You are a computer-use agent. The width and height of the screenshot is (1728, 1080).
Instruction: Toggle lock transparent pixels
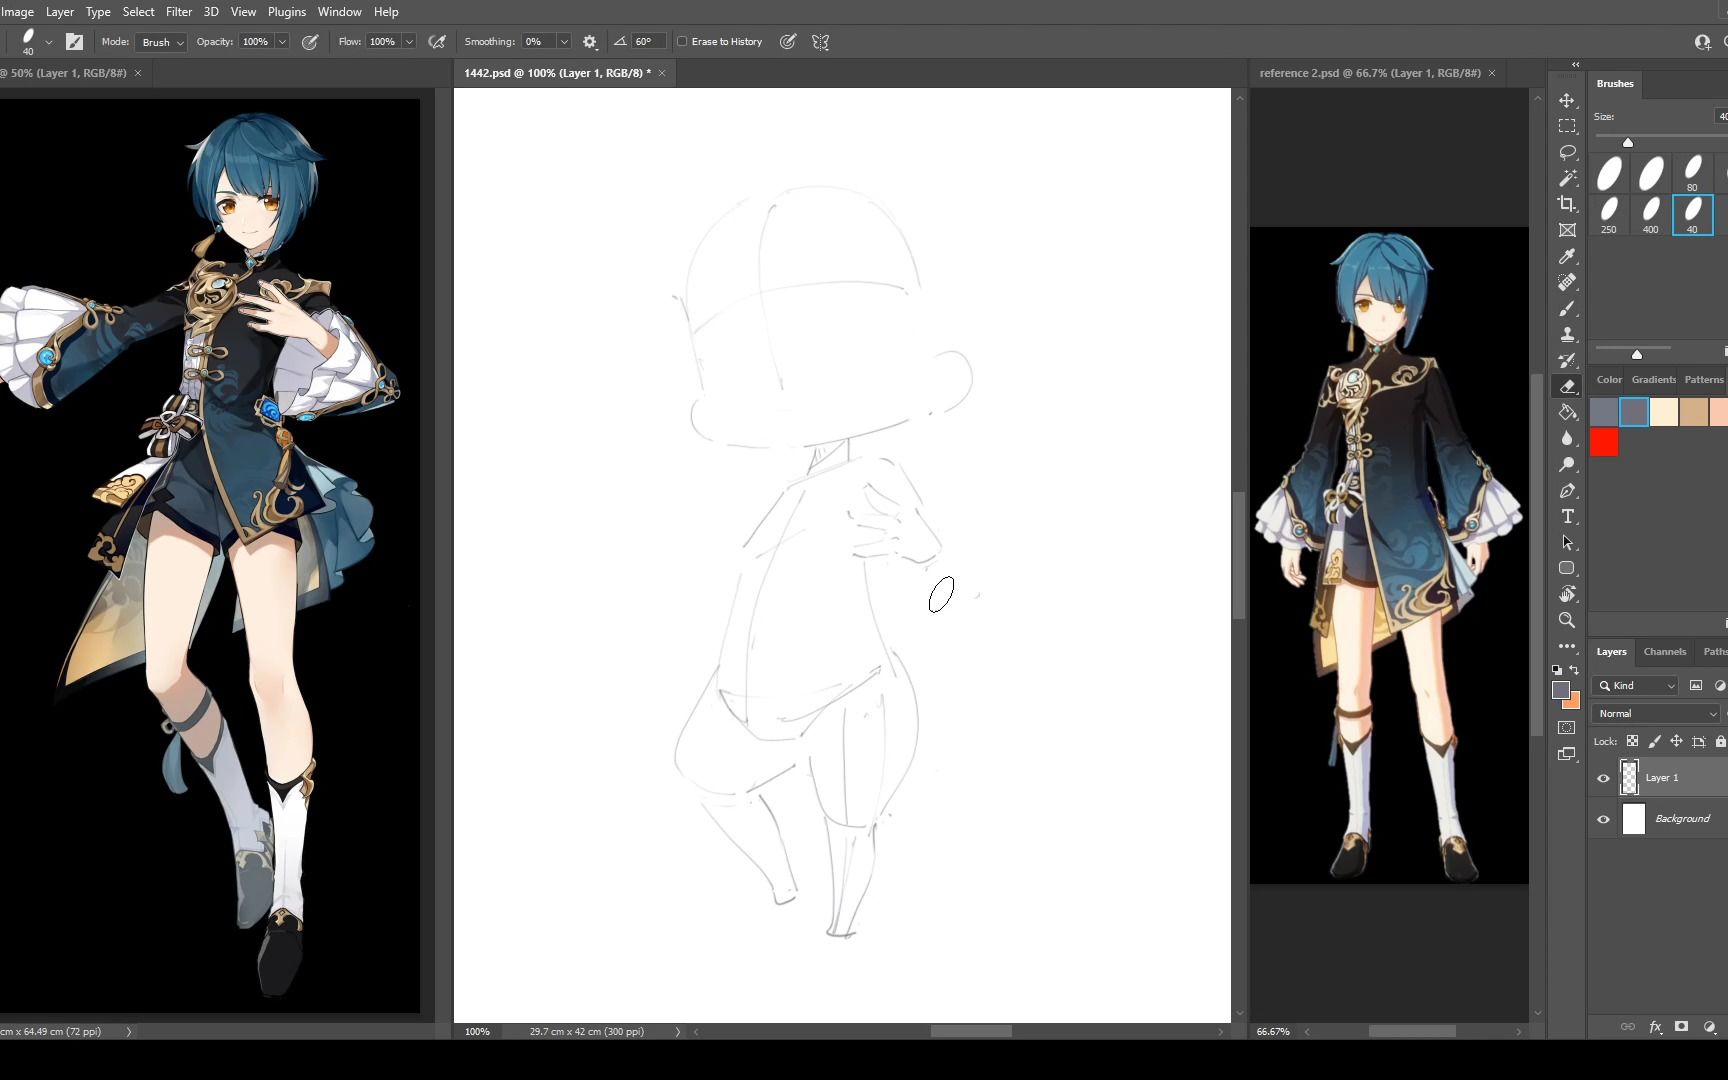(1632, 742)
